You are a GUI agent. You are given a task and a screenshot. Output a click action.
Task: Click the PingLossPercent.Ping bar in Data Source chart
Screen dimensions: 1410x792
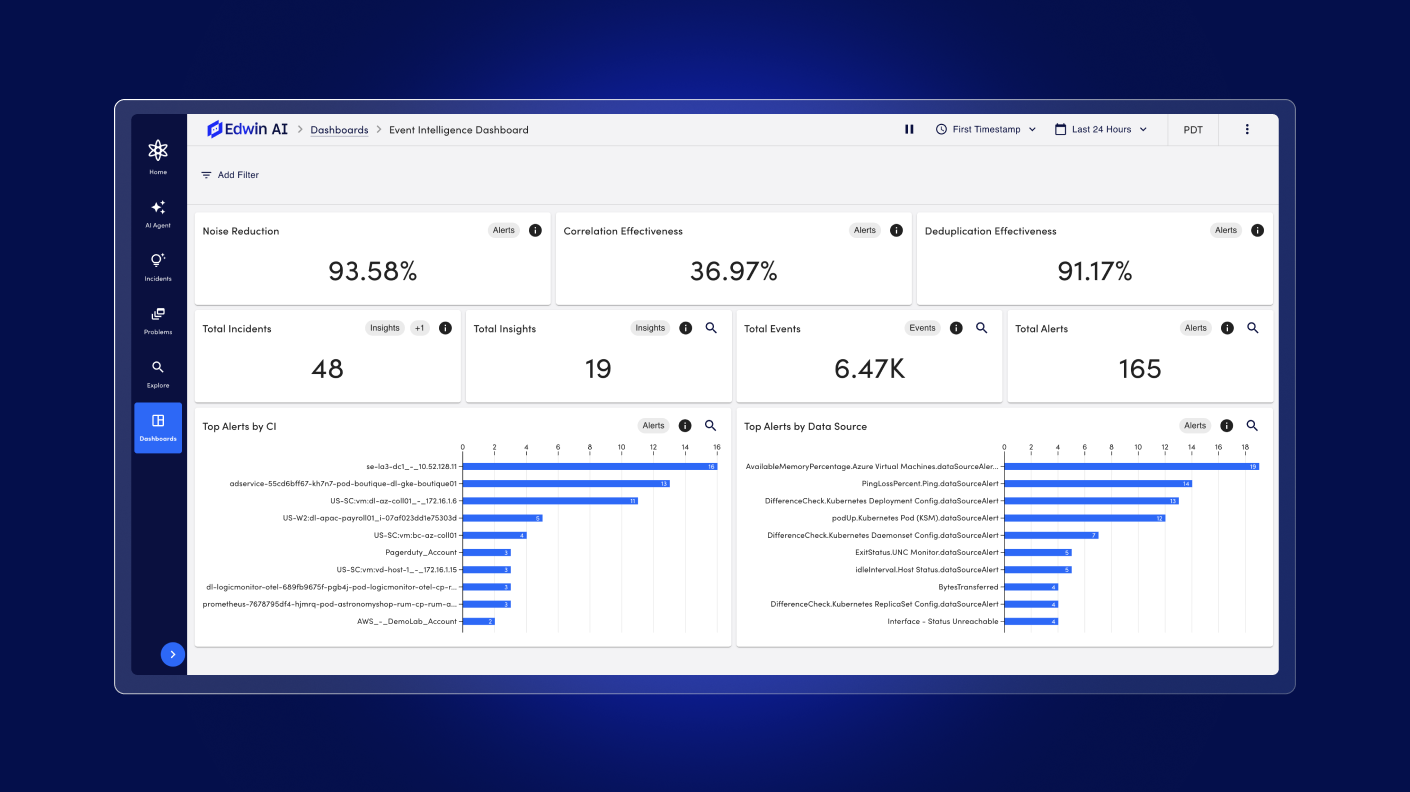[x=1098, y=484]
